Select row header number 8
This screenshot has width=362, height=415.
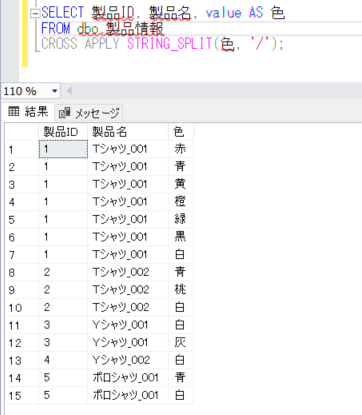tap(22, 272)
